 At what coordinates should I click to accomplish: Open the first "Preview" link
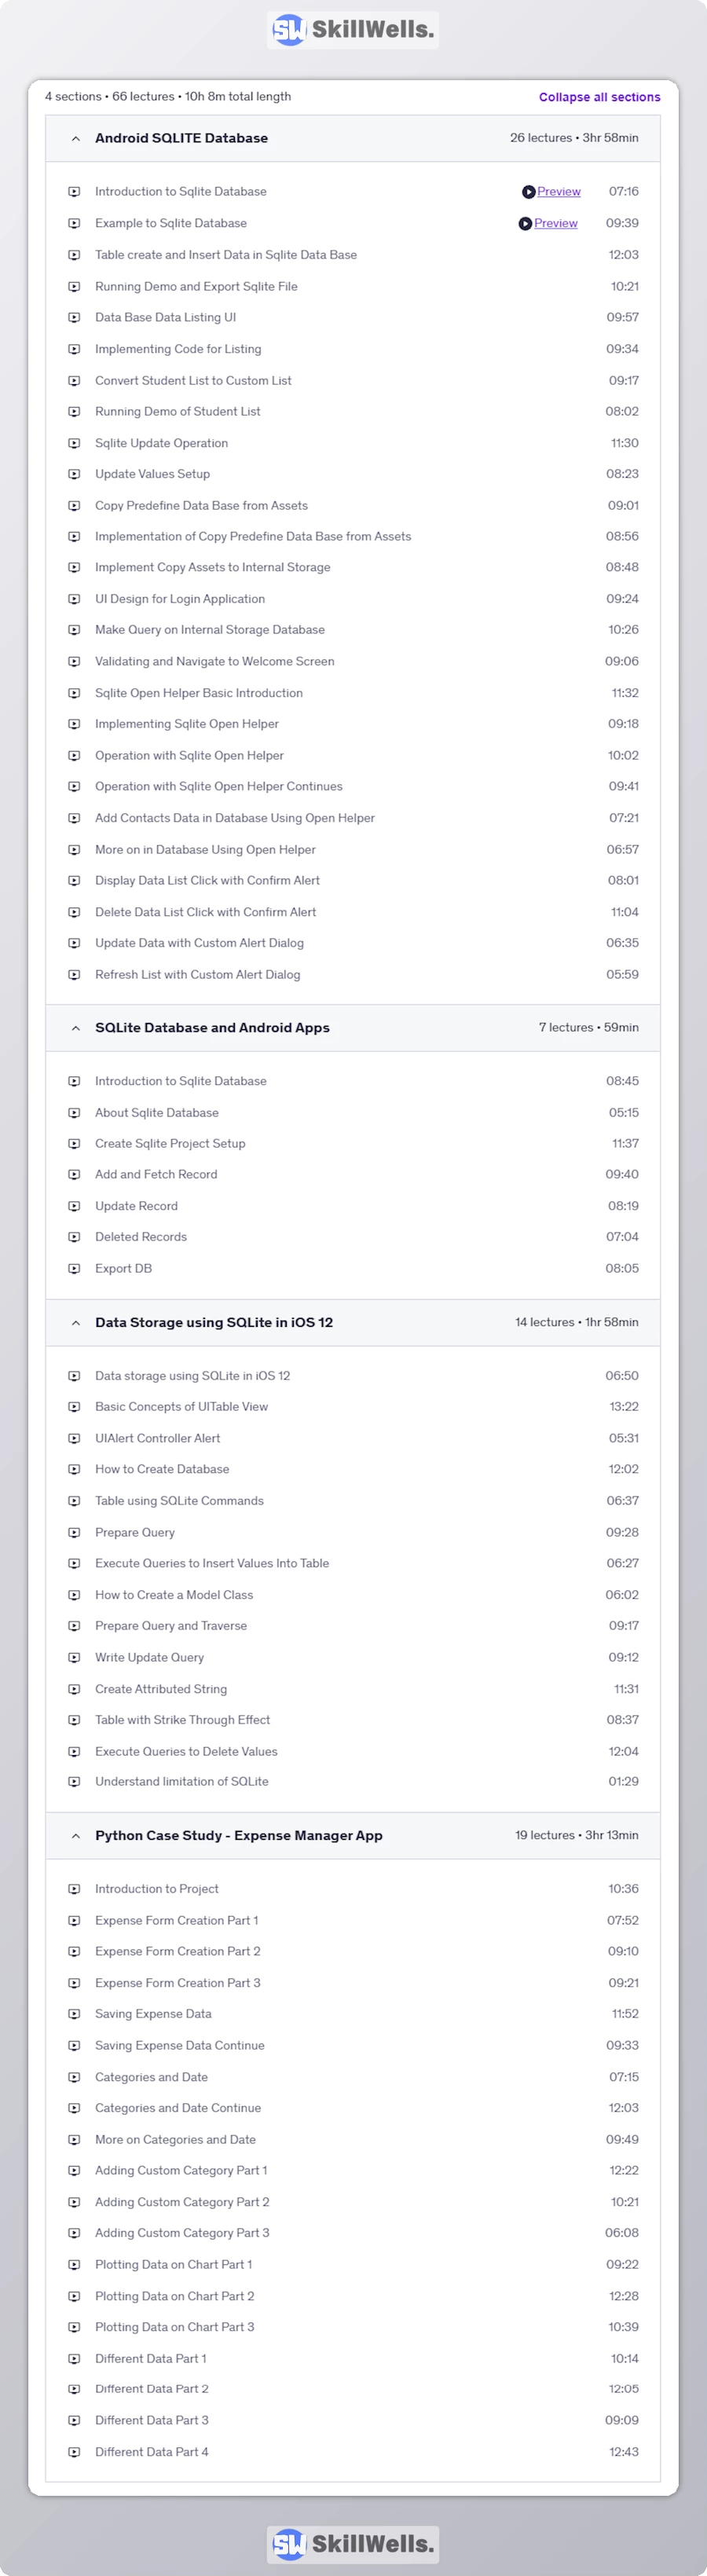tap(557, 191)
